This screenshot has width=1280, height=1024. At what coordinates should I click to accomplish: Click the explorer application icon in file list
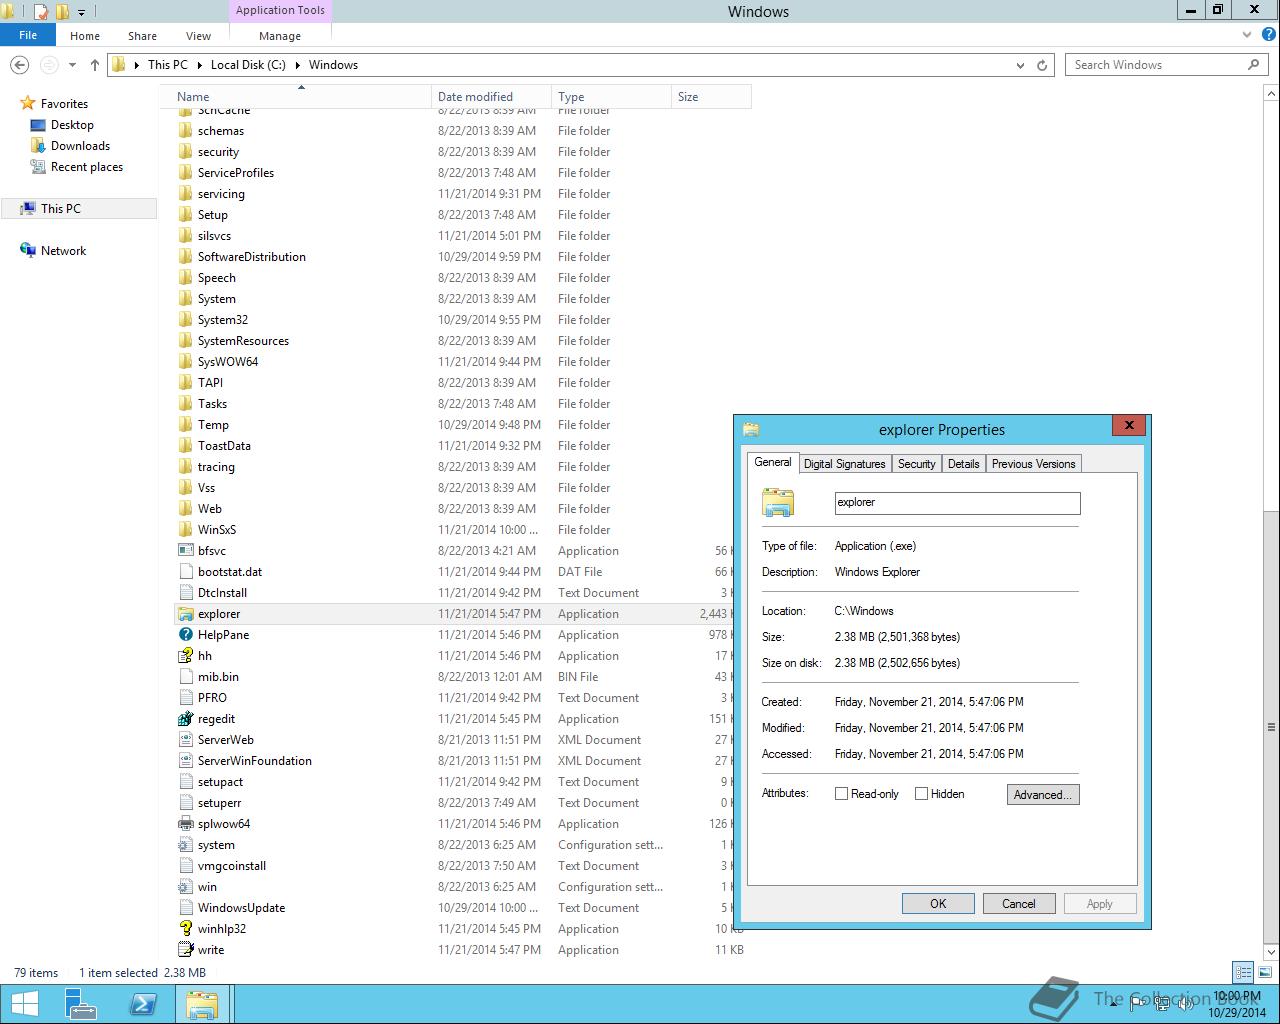(185, 614)
